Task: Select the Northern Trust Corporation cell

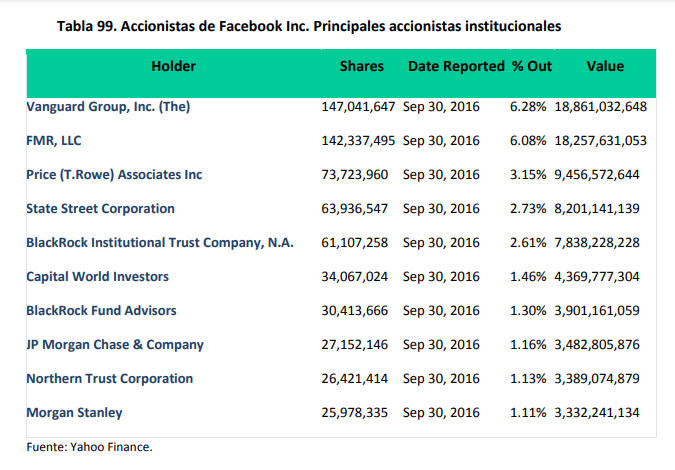Action: tap(109, 379)
